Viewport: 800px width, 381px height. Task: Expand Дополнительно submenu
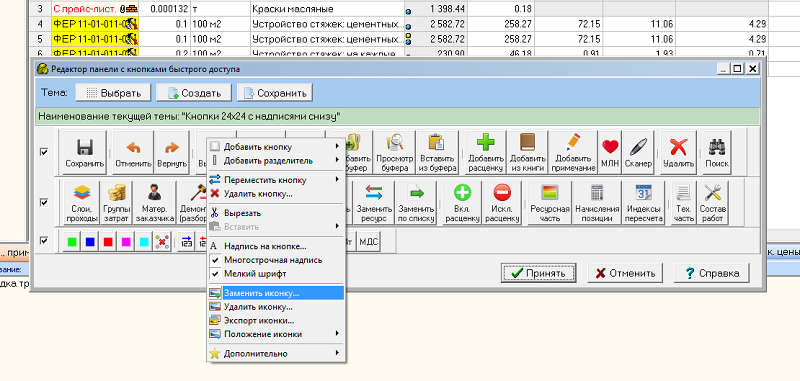click(x=276, y=353)
